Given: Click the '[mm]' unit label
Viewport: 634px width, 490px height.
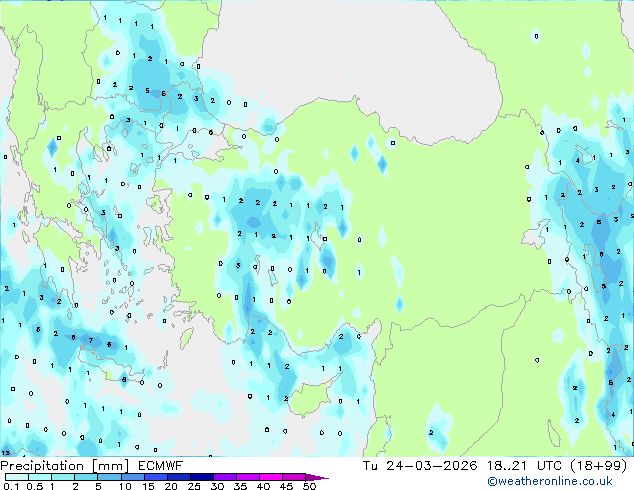Looking at the screenshot, I should coord(110,466).
